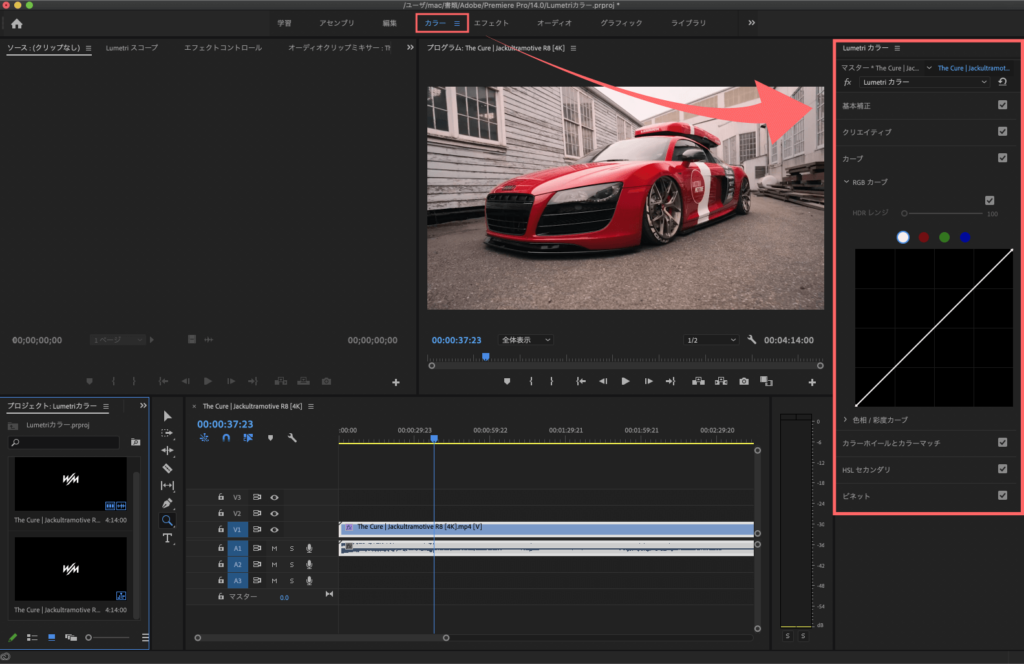
Task: Select red channel curve swatch
Action: click(x=923, y=238)
